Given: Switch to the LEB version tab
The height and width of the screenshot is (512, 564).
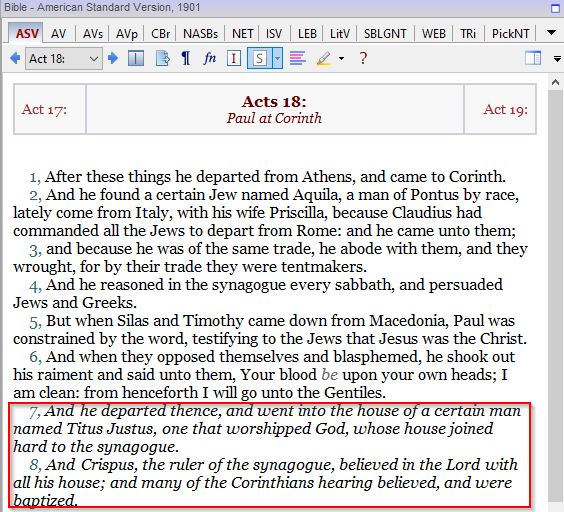Looking at the screenshot, I should tap(307, 33).
